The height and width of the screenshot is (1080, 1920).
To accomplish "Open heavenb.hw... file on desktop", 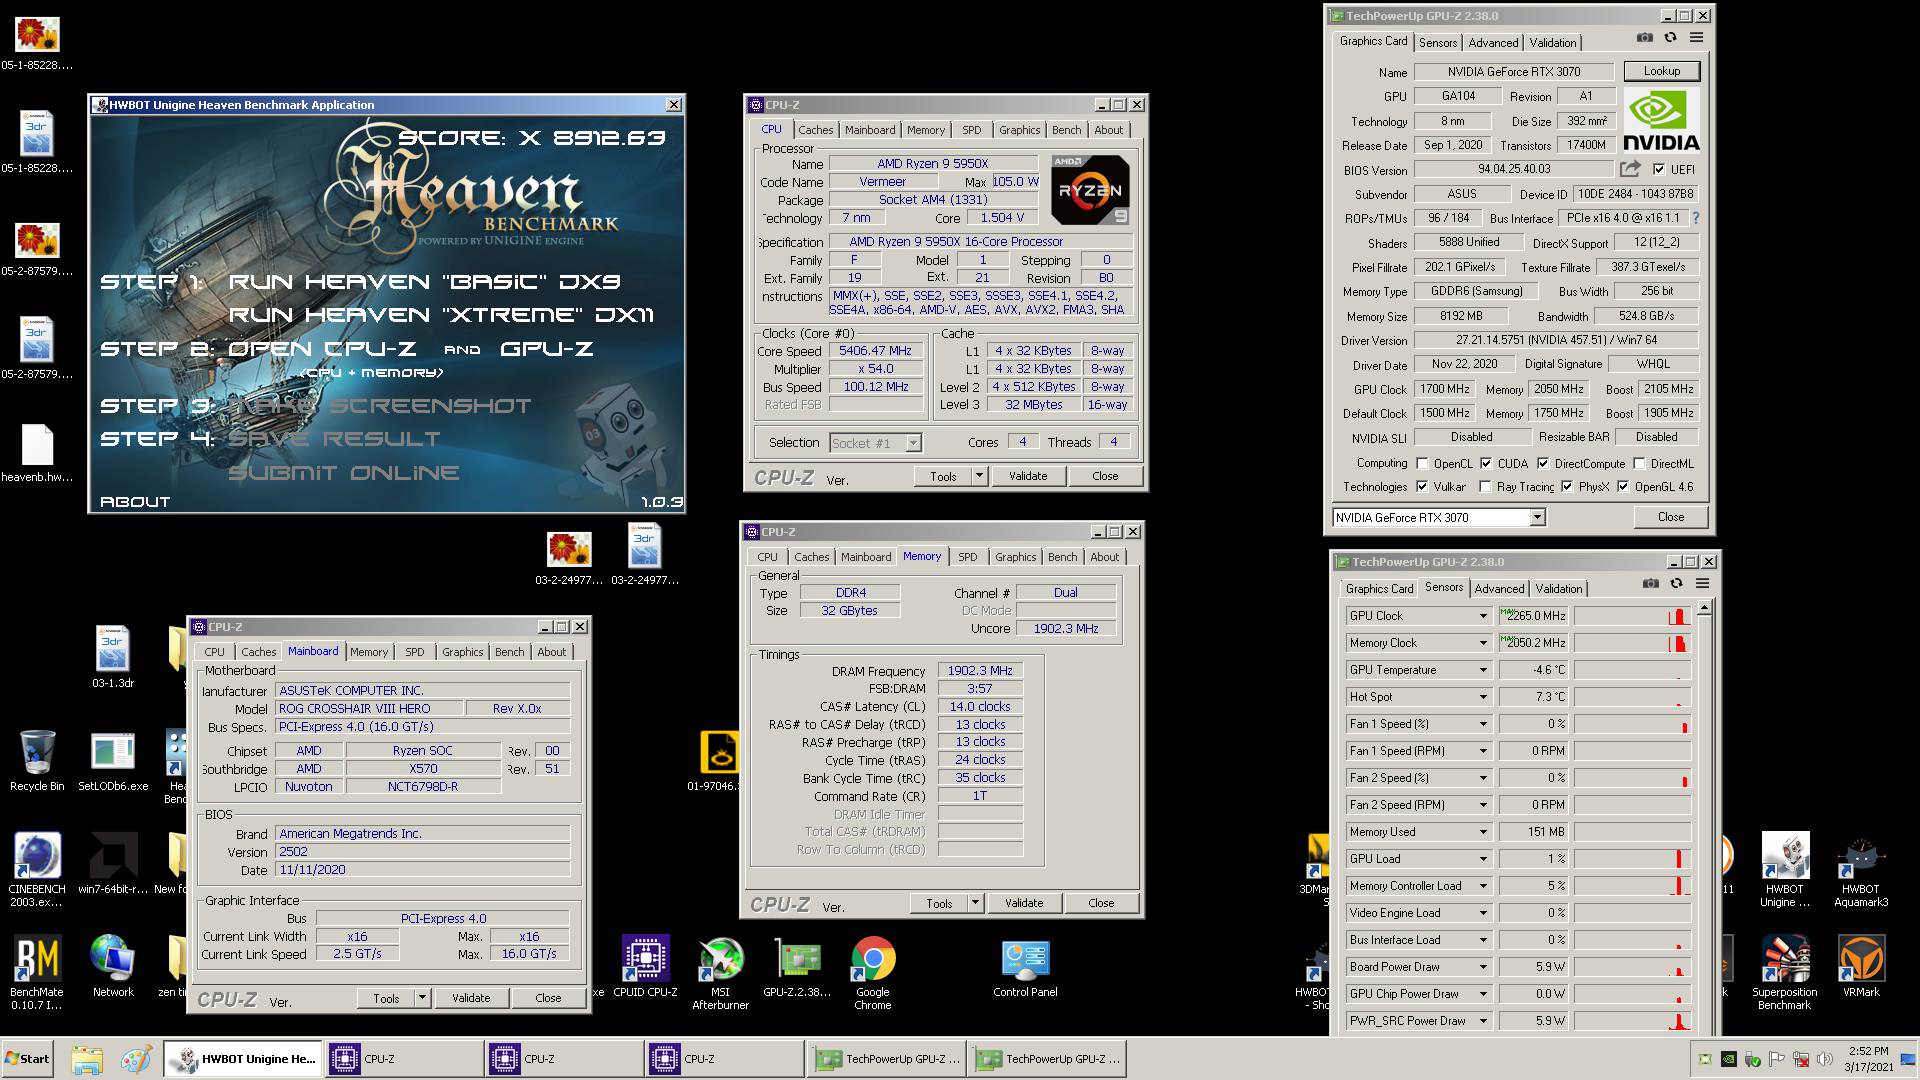I will [37, 453].
